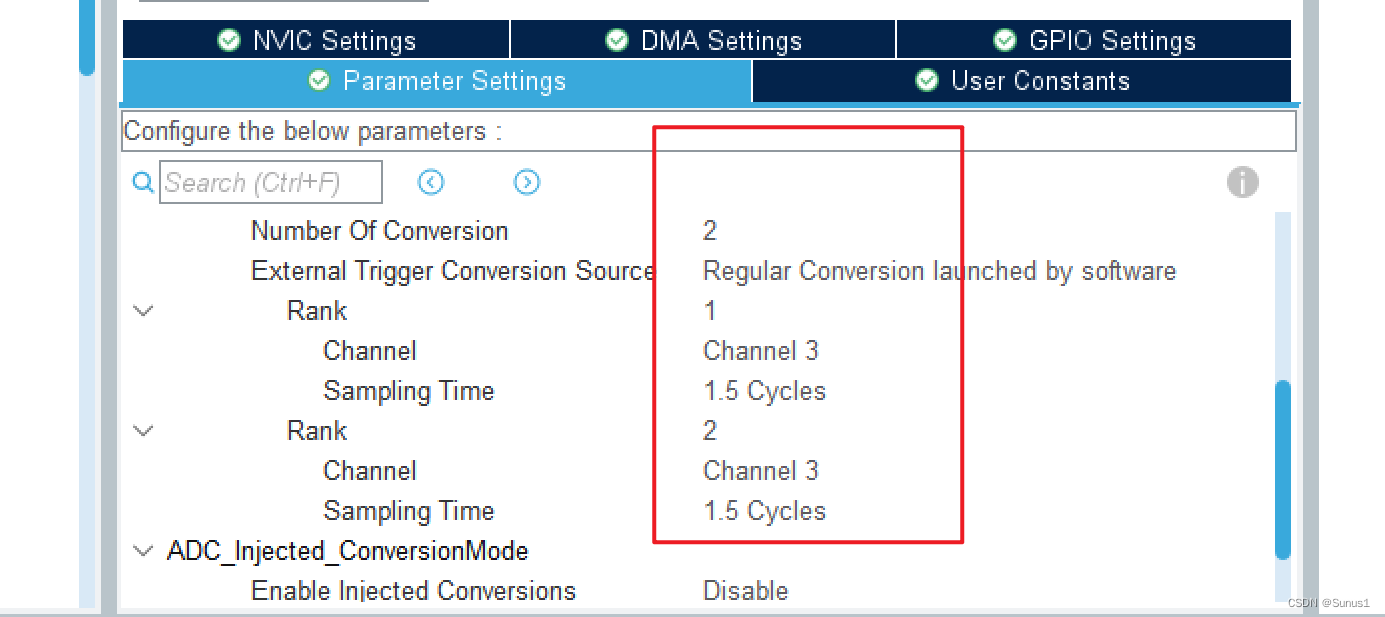Click the green check icon on NVIC Settings
Viewport: 1385px width, 617px height.
228,40
